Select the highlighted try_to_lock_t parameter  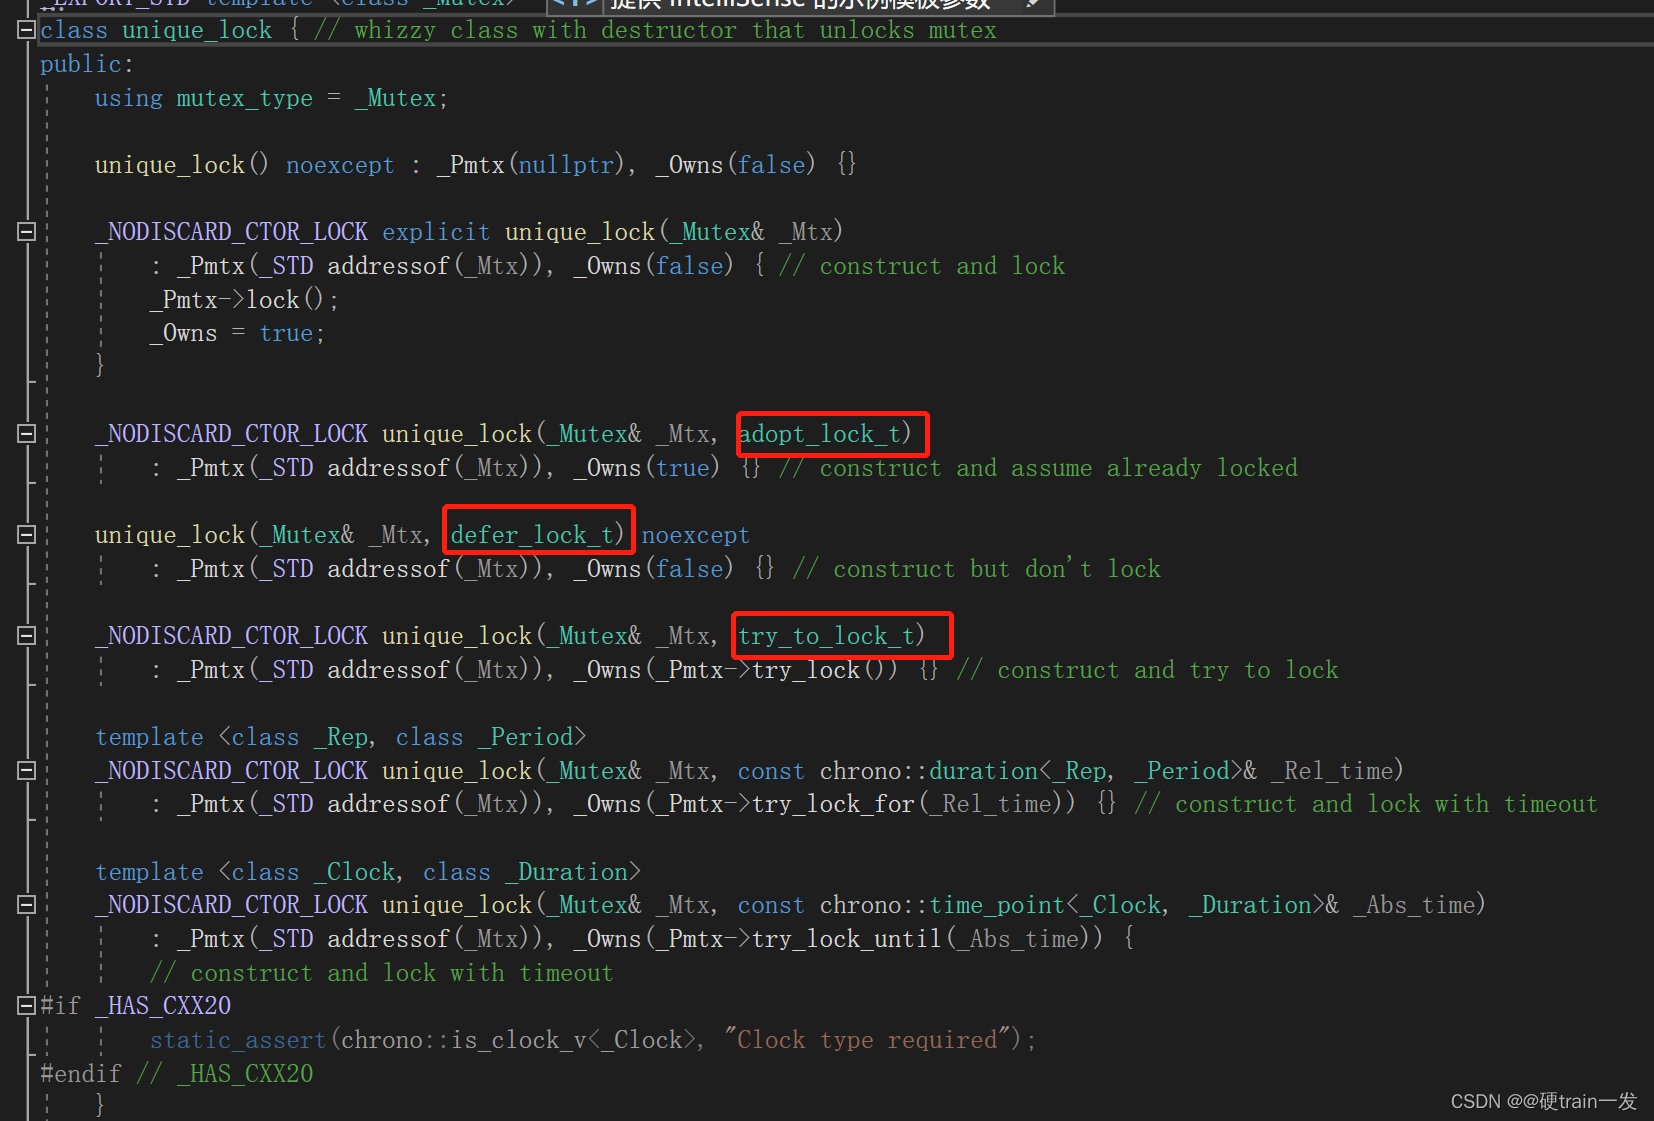(x=840, y=635)
